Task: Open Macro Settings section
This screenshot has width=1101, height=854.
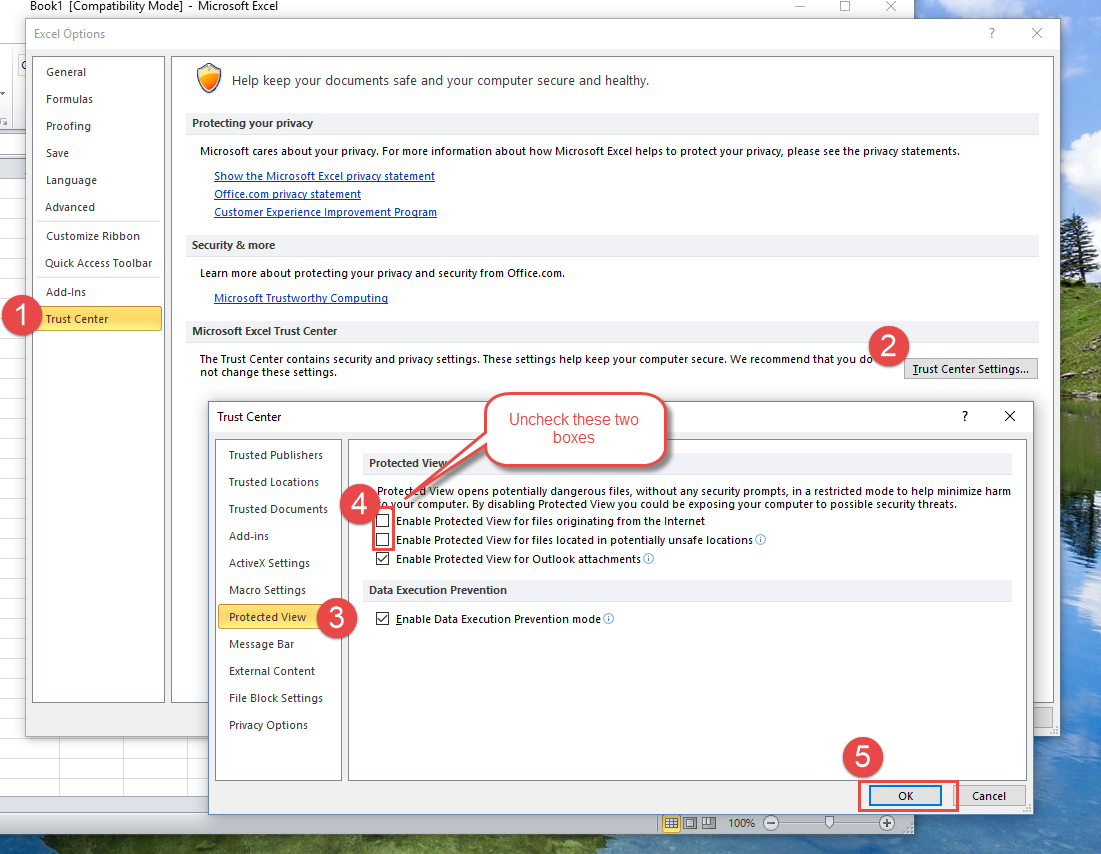Action: pos(278,590)
